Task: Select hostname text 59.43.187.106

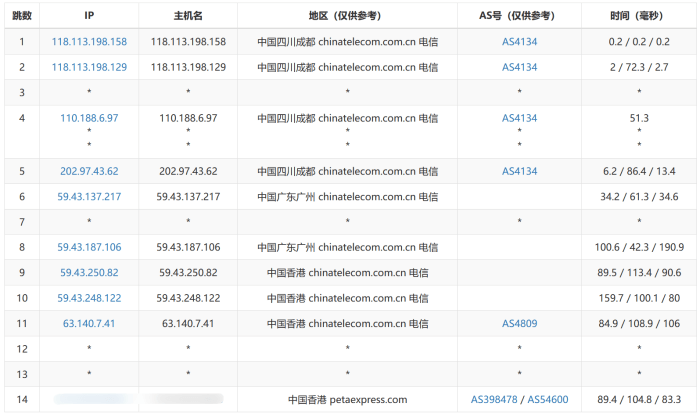Action: click(x=188, y=247)
